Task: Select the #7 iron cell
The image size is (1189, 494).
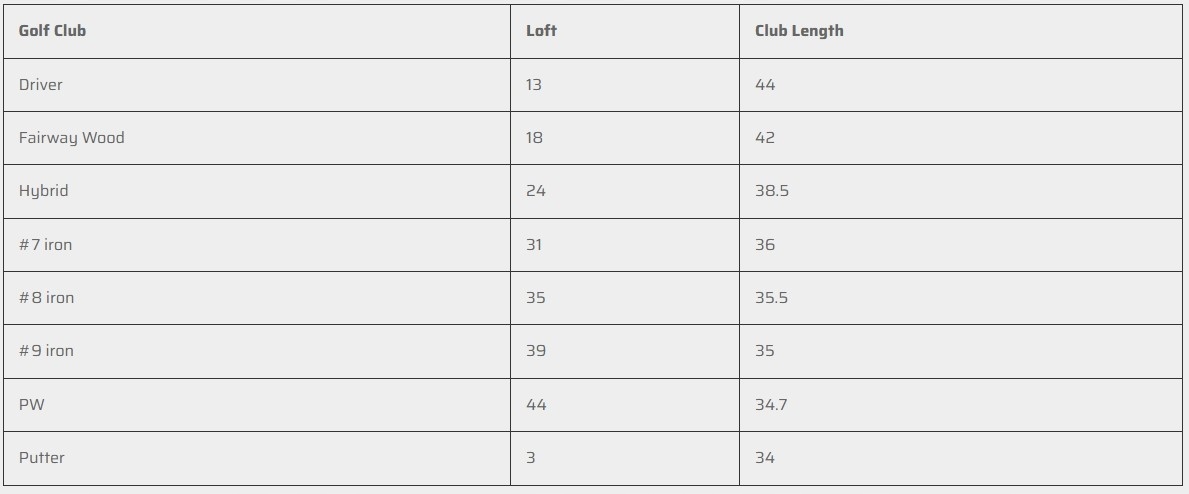Action: pyautogui.click(x=46, y=245)
